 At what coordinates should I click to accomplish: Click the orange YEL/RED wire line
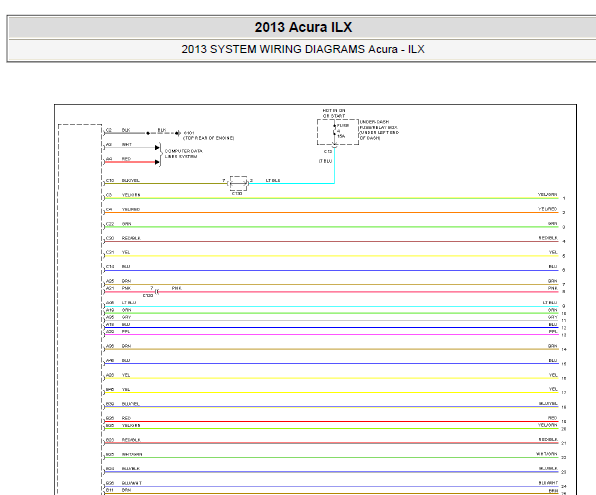tap(331, 213)
